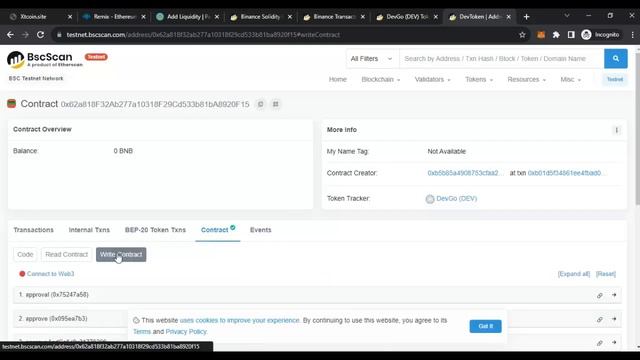Open browser side panel icon

tap(571, 35)
